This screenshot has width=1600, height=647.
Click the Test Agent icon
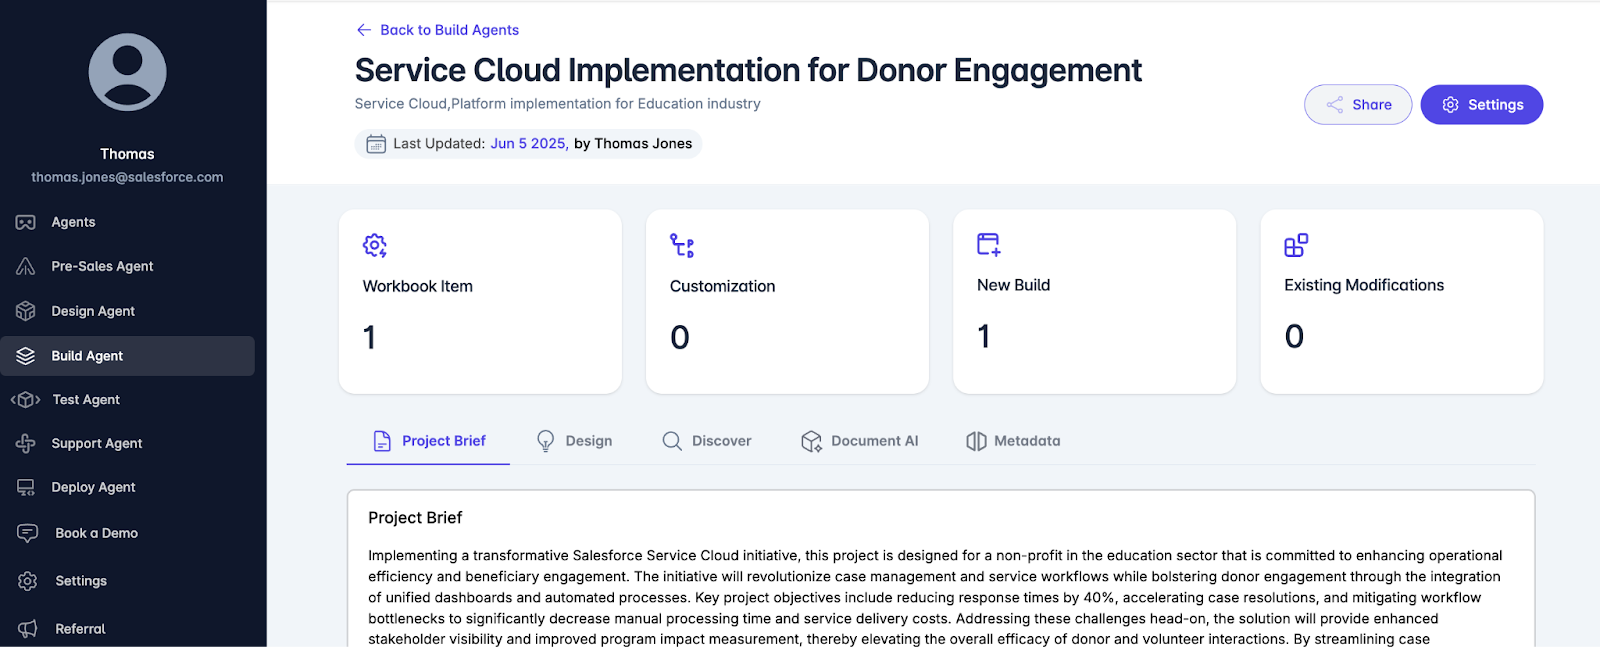click(26, 400)
